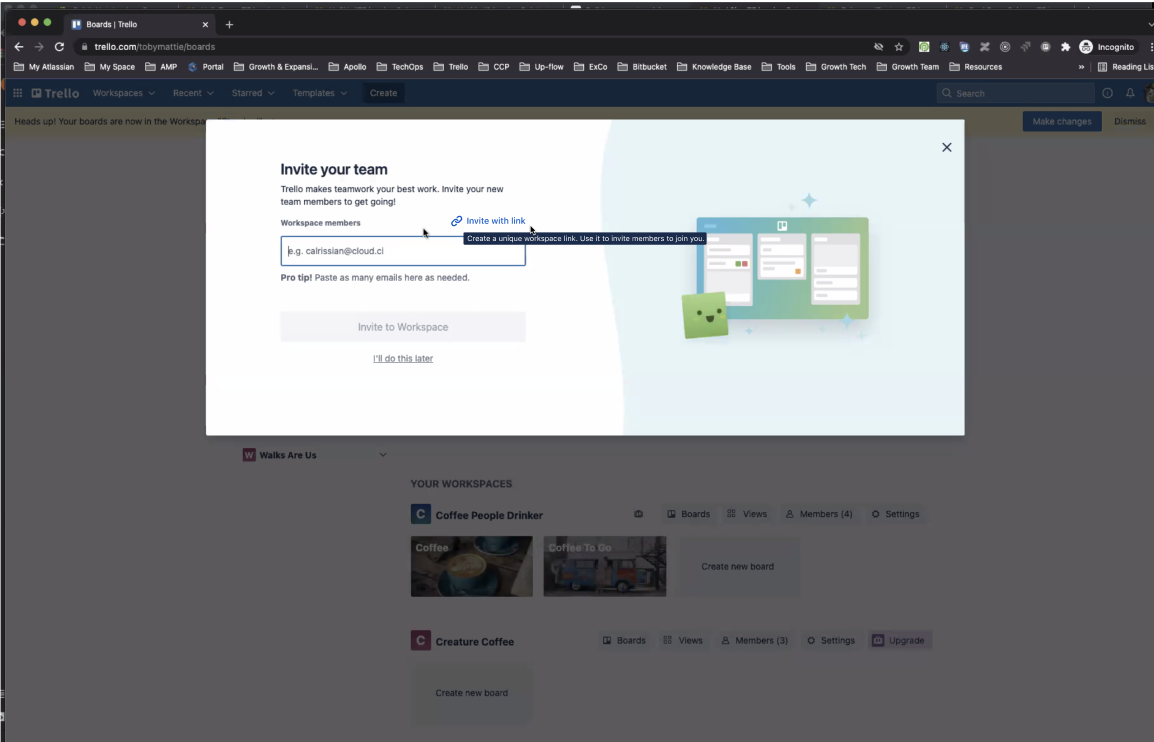This screenshot has width=1154, height=742.
Task: Click the browser back arrow
Action: (x=19, y=47)
